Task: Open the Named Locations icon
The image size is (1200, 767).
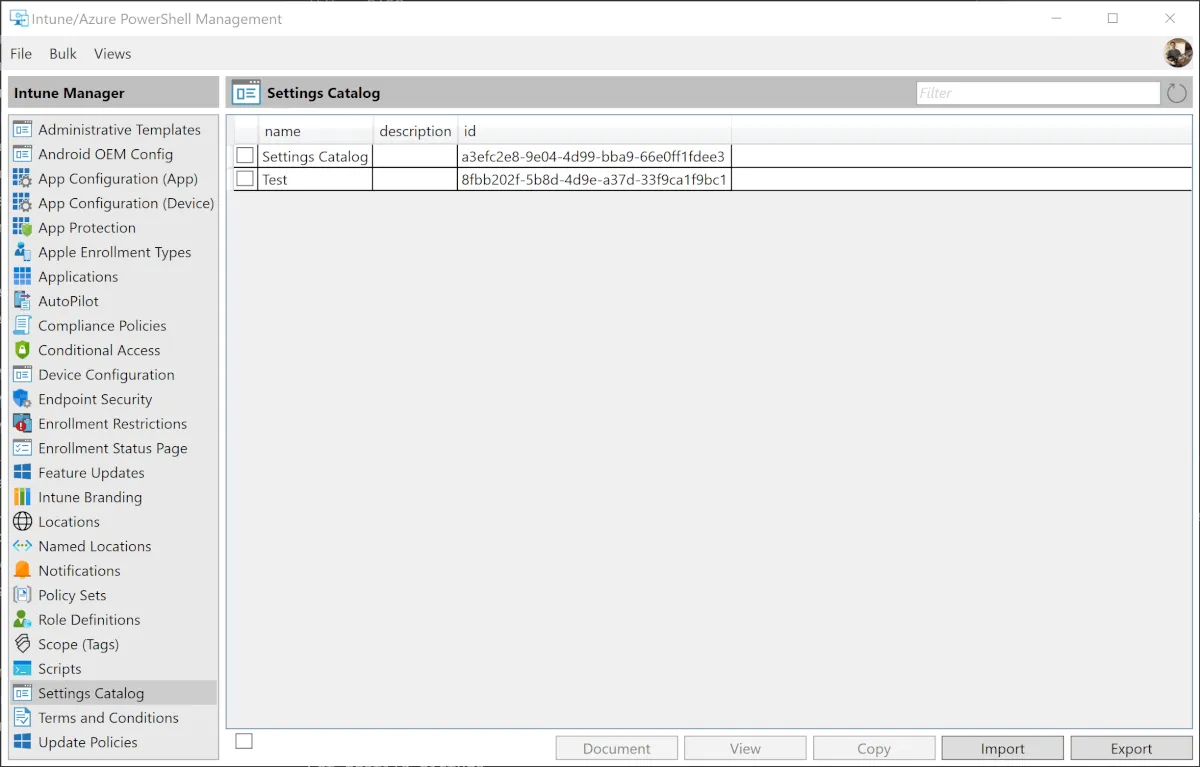Action: point(22,546)
